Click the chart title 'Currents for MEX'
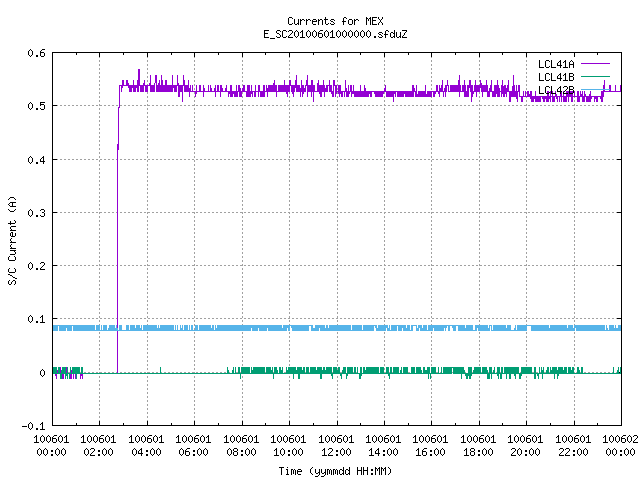This screenshot has width=640, height=480. coord(335,21)
